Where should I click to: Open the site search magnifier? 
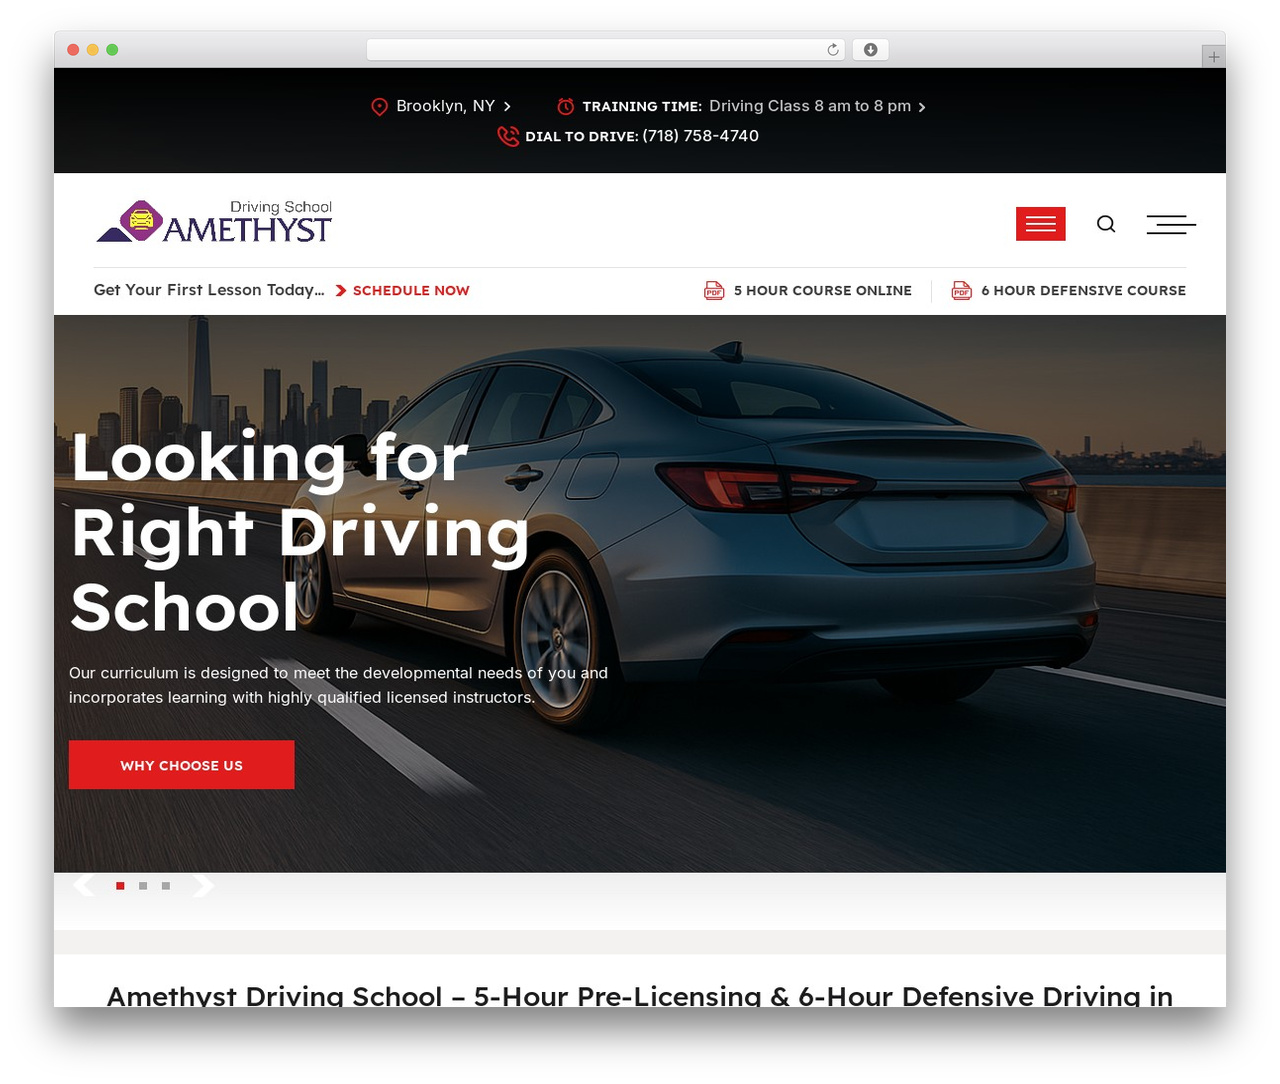(1106, 224)
